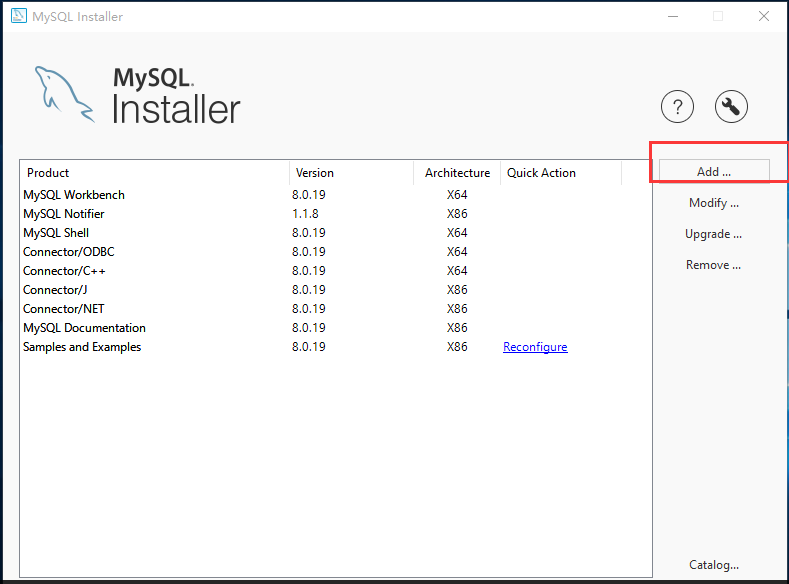
Task: Click the Add ... button
Action: tap(714, 172)
